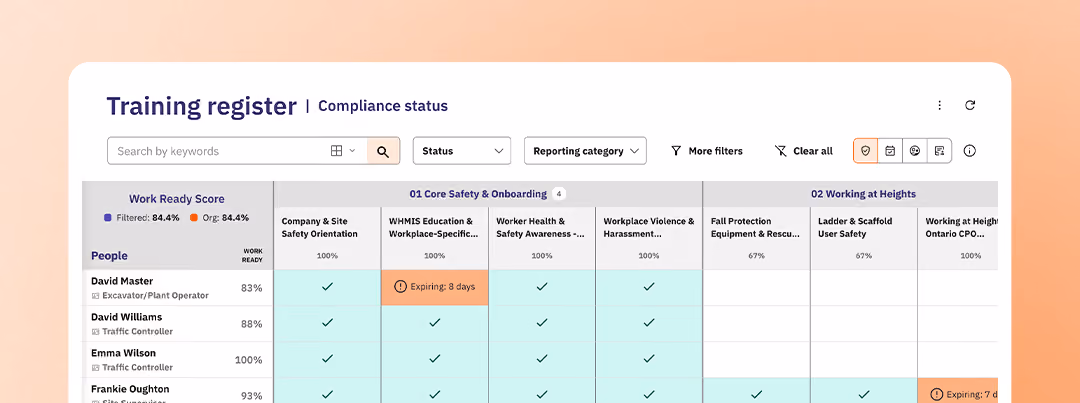The width and height of the screenshot is (1080, 403).
Task: Switch to the calendar view icon
Action: pos(890,151)
